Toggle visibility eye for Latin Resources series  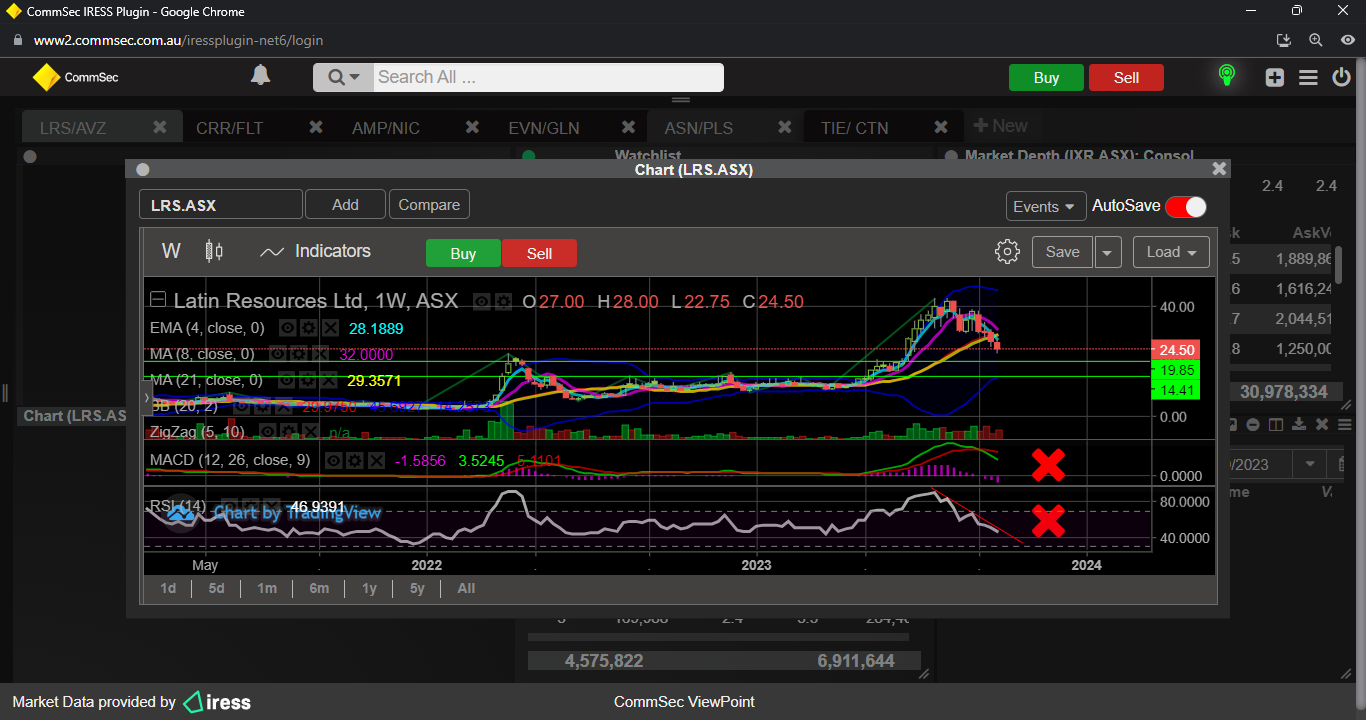pyautogui.click(x=482, y=301)
